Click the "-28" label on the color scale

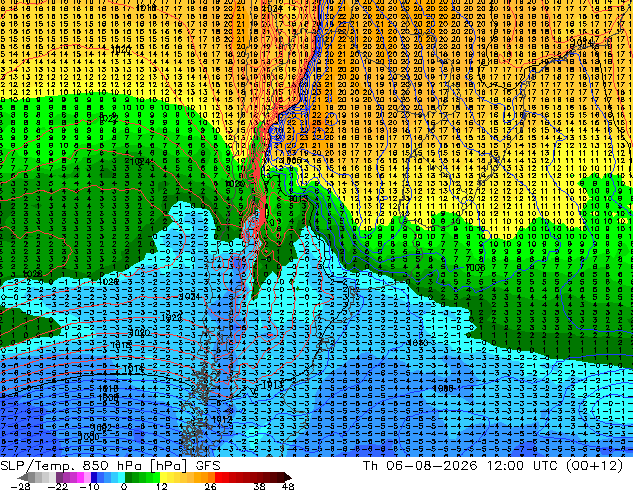(20, 486)
